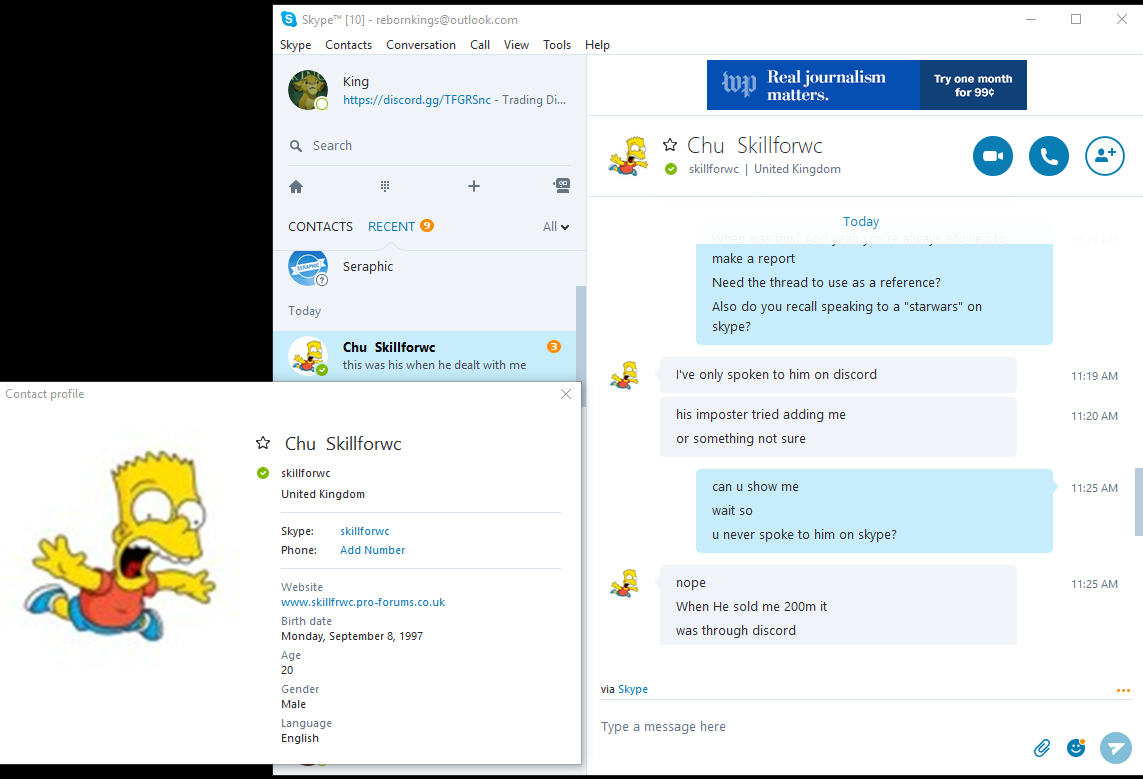The image size is (1143, 779).
Task: Expand the All filter dropdown
Action: click(555, 227)
